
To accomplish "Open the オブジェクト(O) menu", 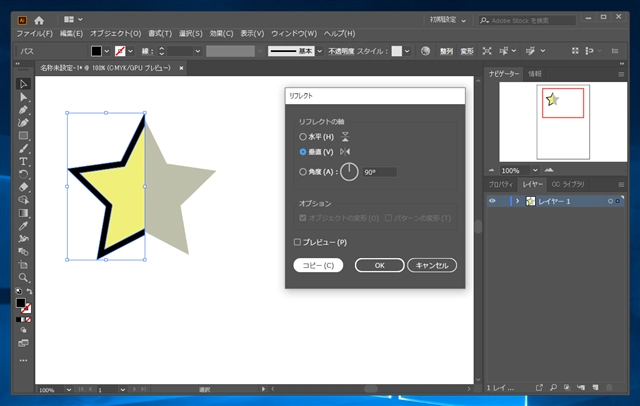I will click(116, 33).
